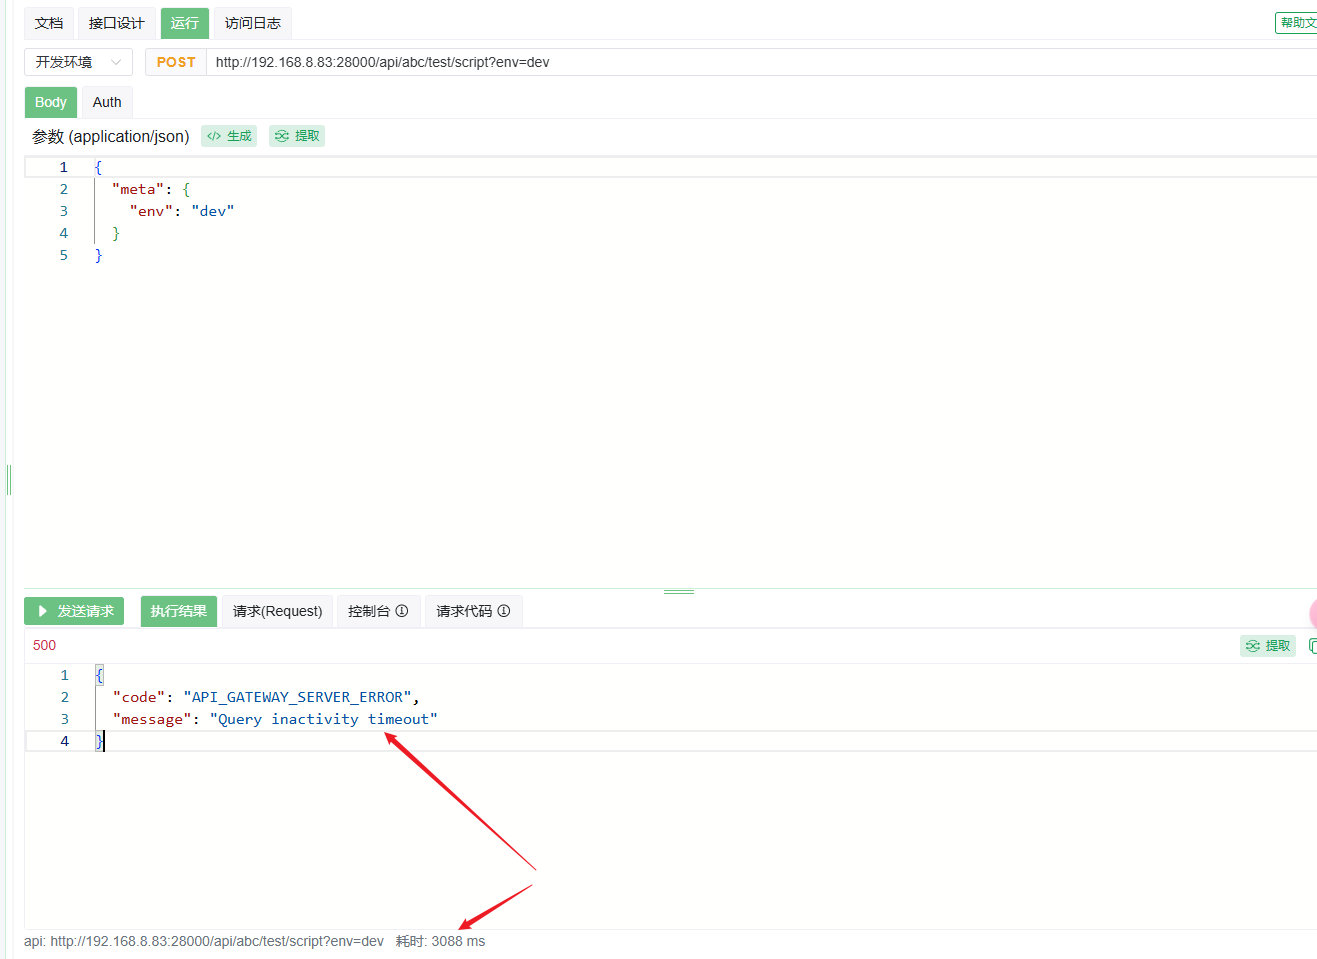Open the 请求(Request) tab
The width and height of the screenshot is (1317, 959).
coord(277,611)
